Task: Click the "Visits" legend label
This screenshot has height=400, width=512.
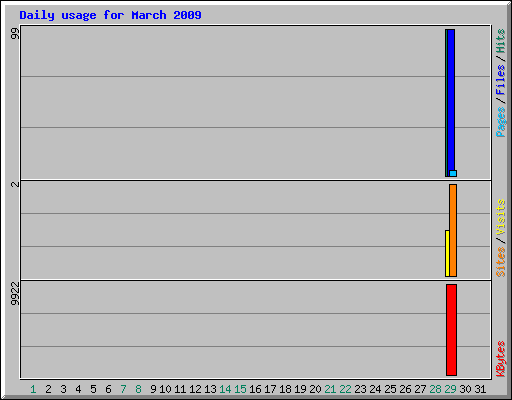Action: coord(500,217)
